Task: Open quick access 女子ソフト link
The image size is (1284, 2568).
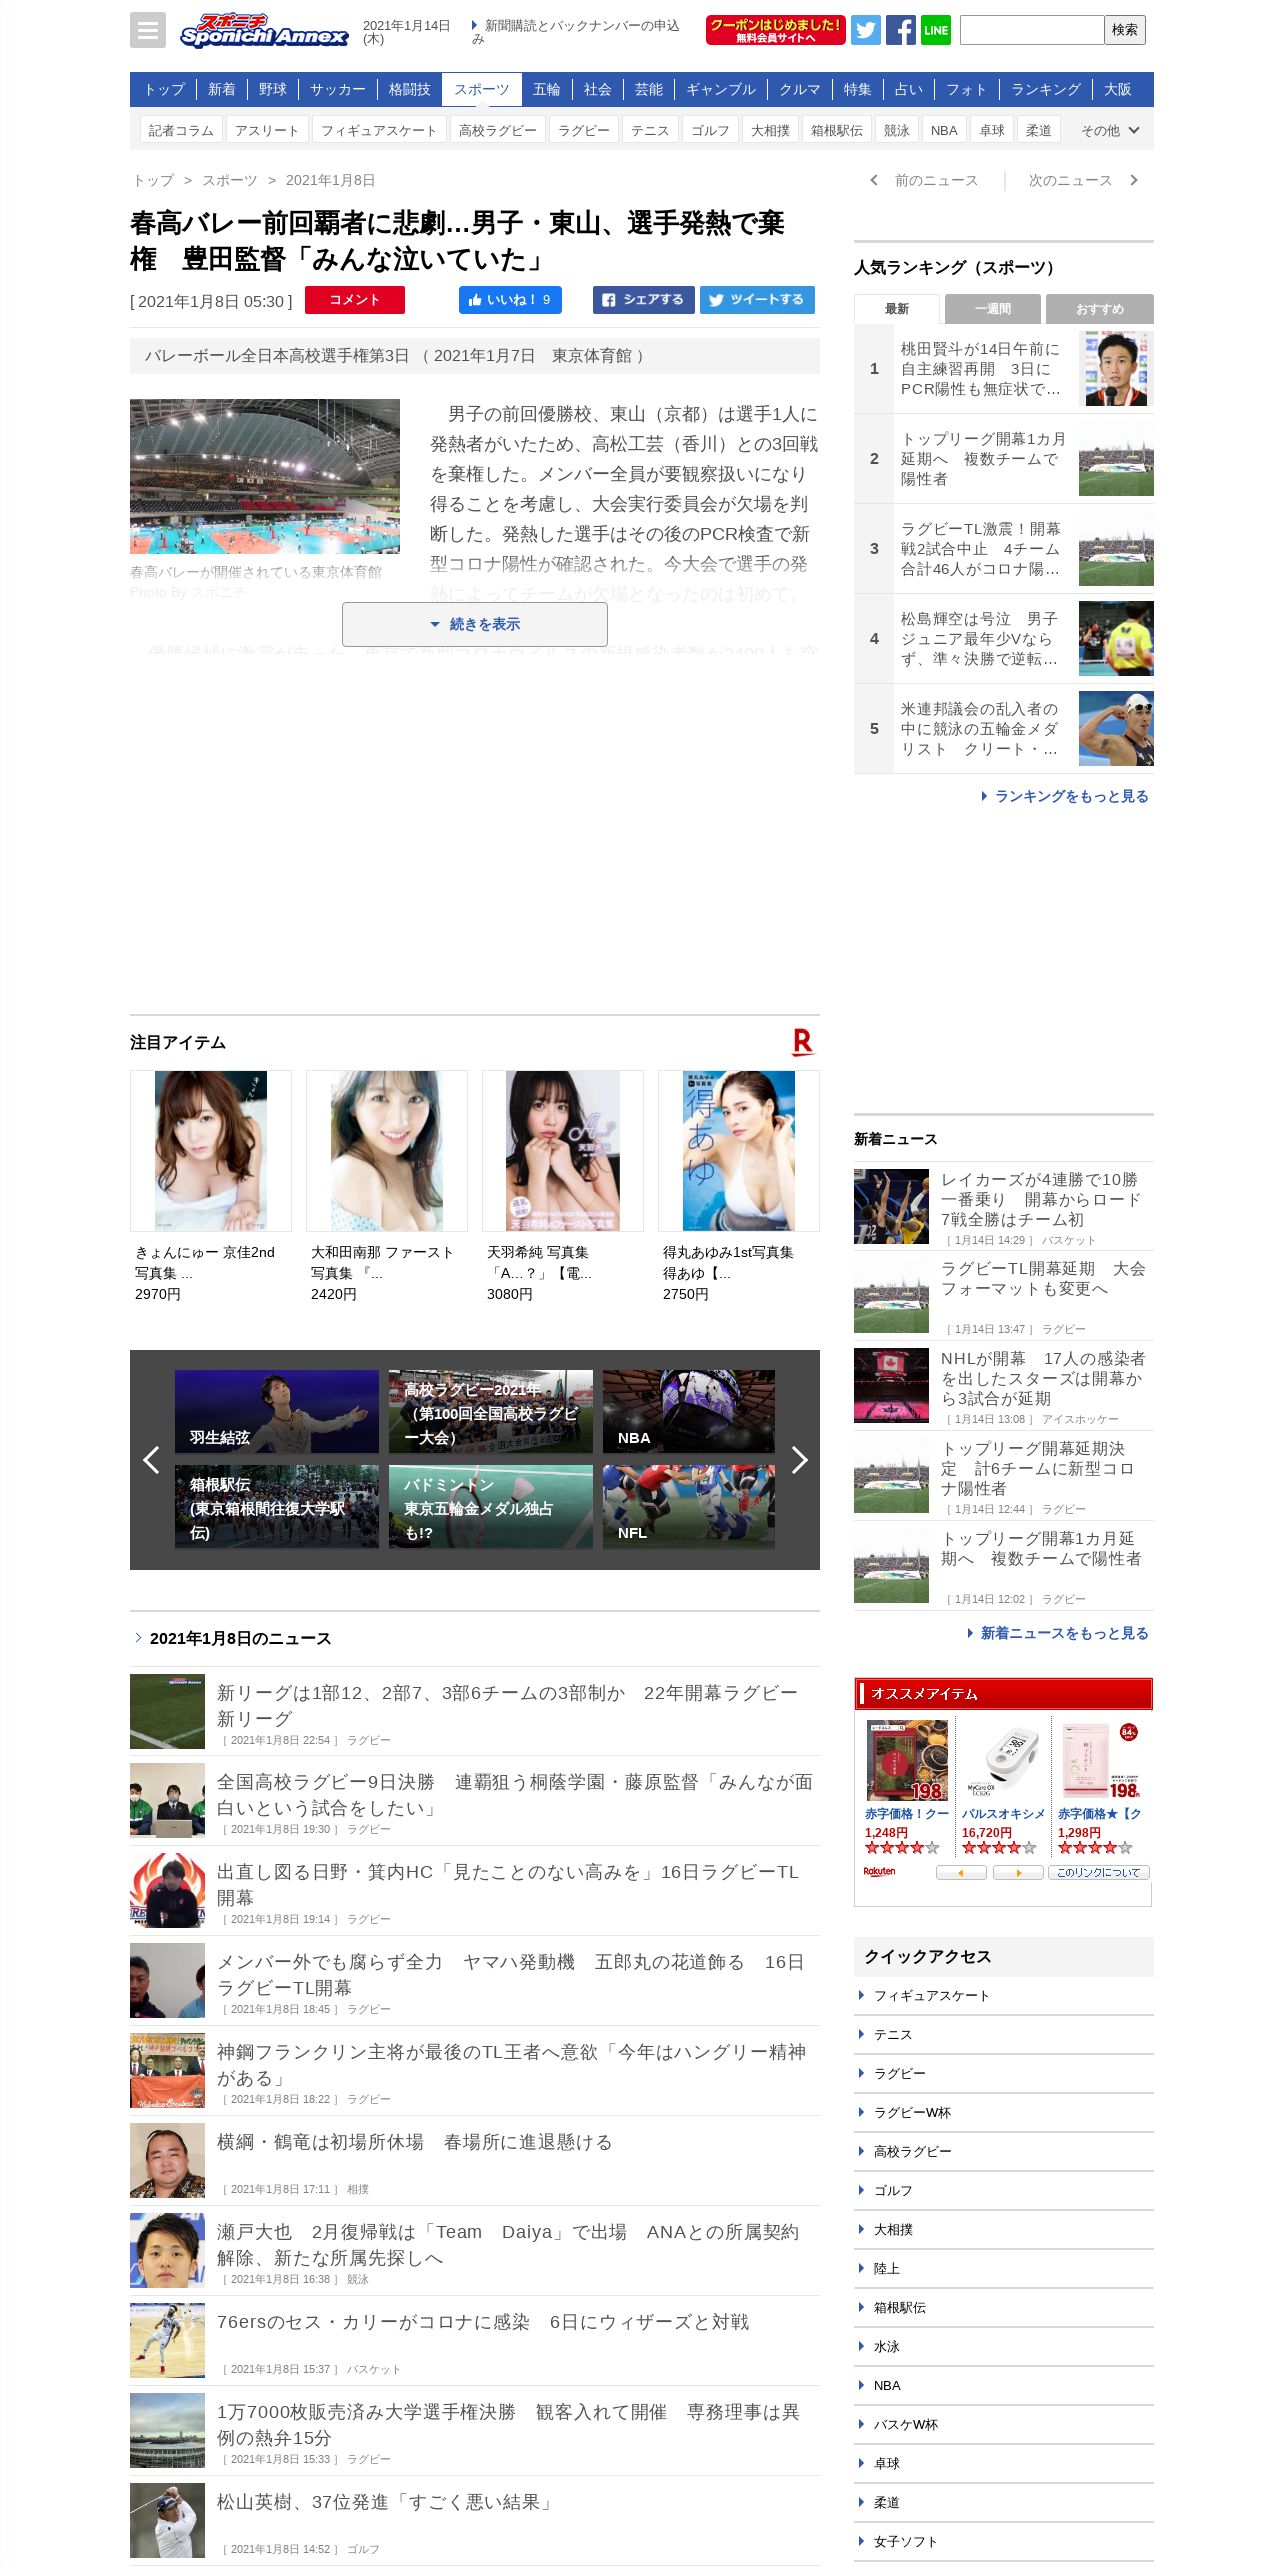Action: coord(1004,2541)
